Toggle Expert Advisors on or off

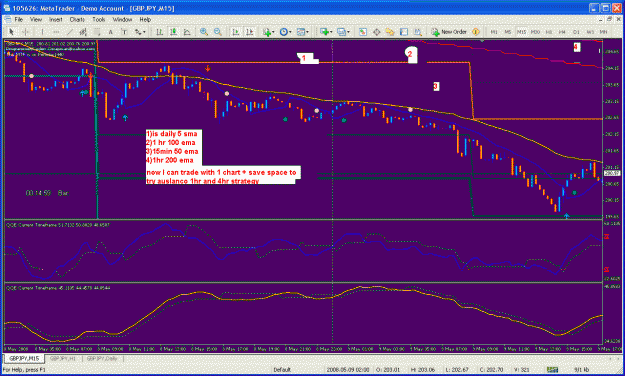[476, 32]
